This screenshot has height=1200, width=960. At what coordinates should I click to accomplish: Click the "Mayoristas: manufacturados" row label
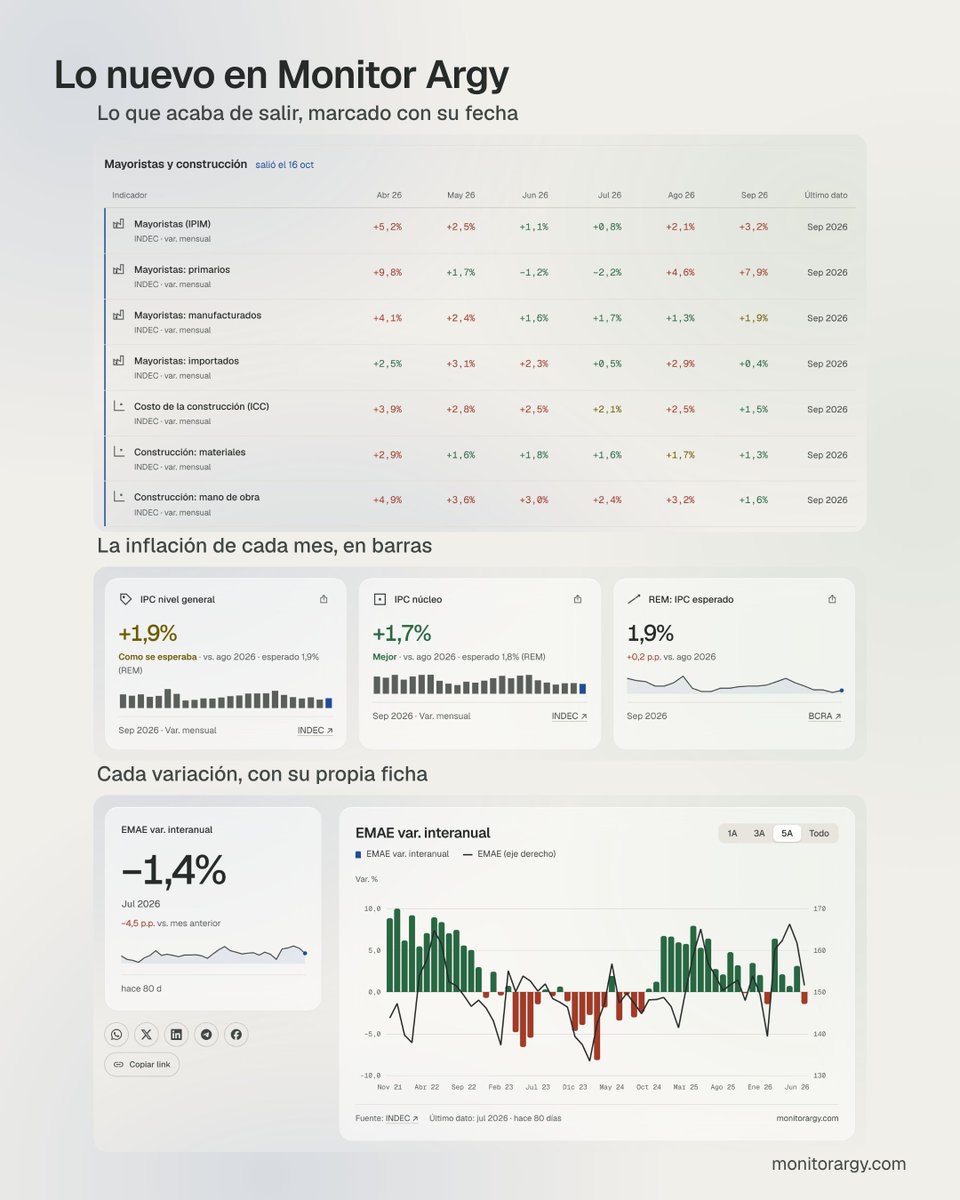coord(198,315)
